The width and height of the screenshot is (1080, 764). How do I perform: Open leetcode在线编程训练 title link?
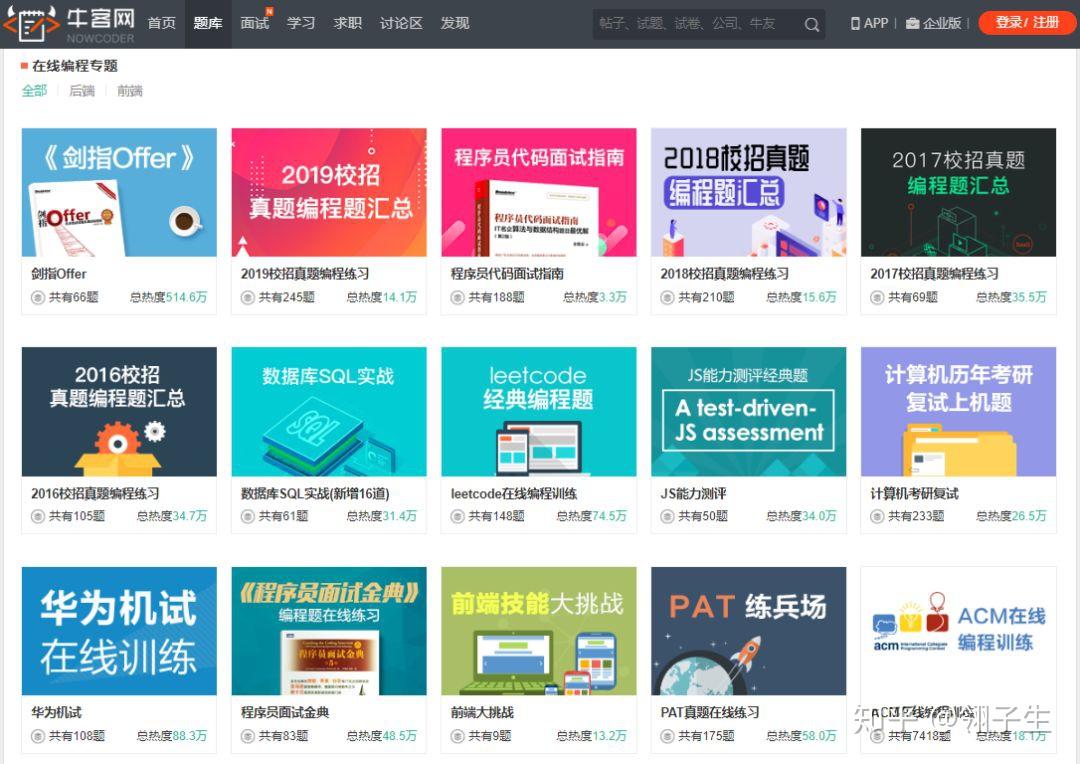pos(515,493)
